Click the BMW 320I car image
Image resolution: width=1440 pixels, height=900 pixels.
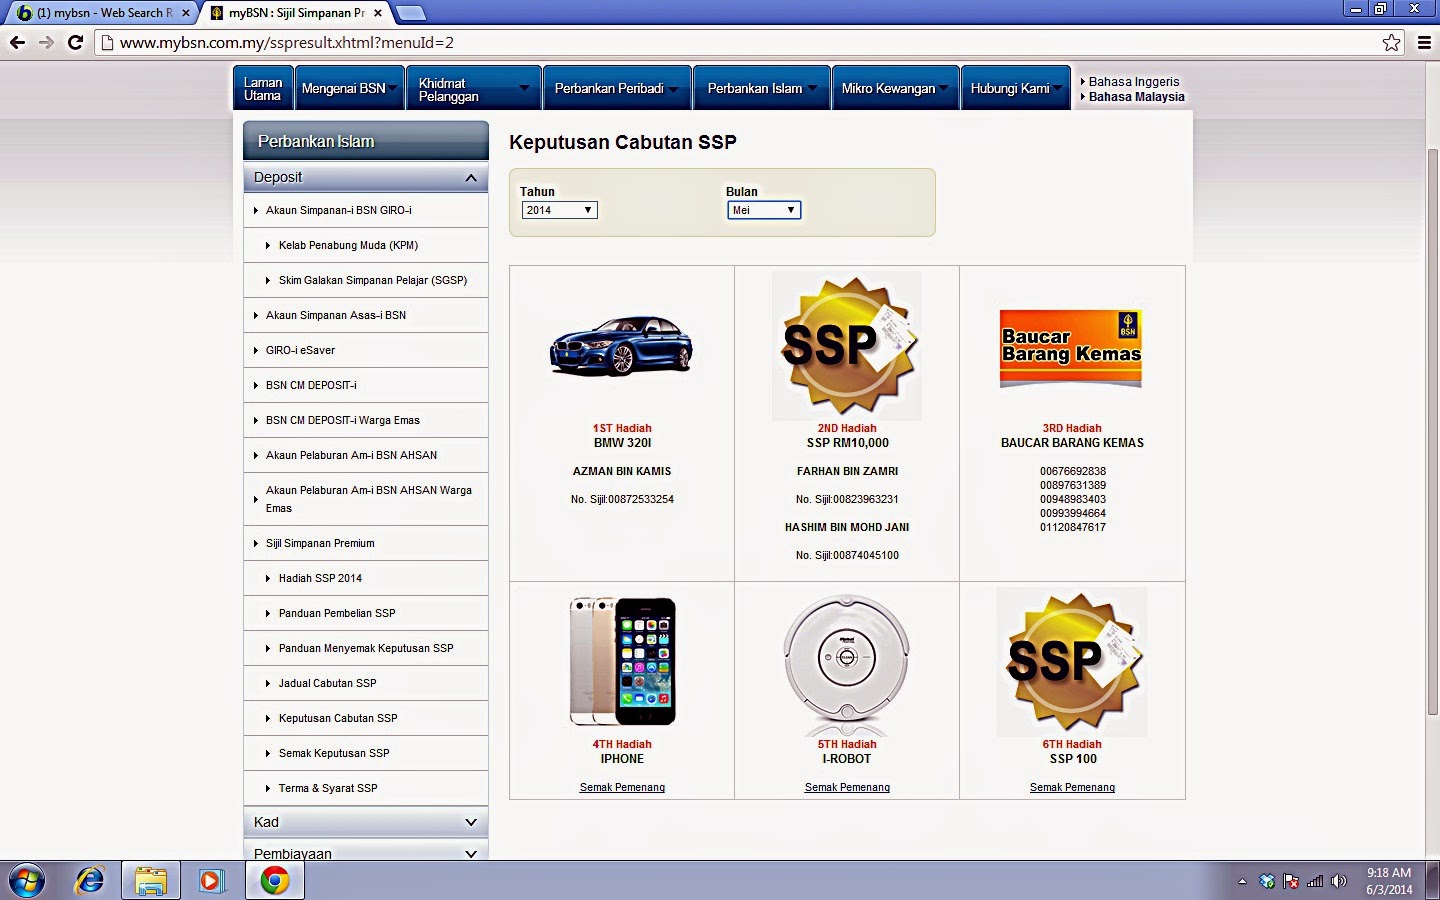[x=621, y=345]
